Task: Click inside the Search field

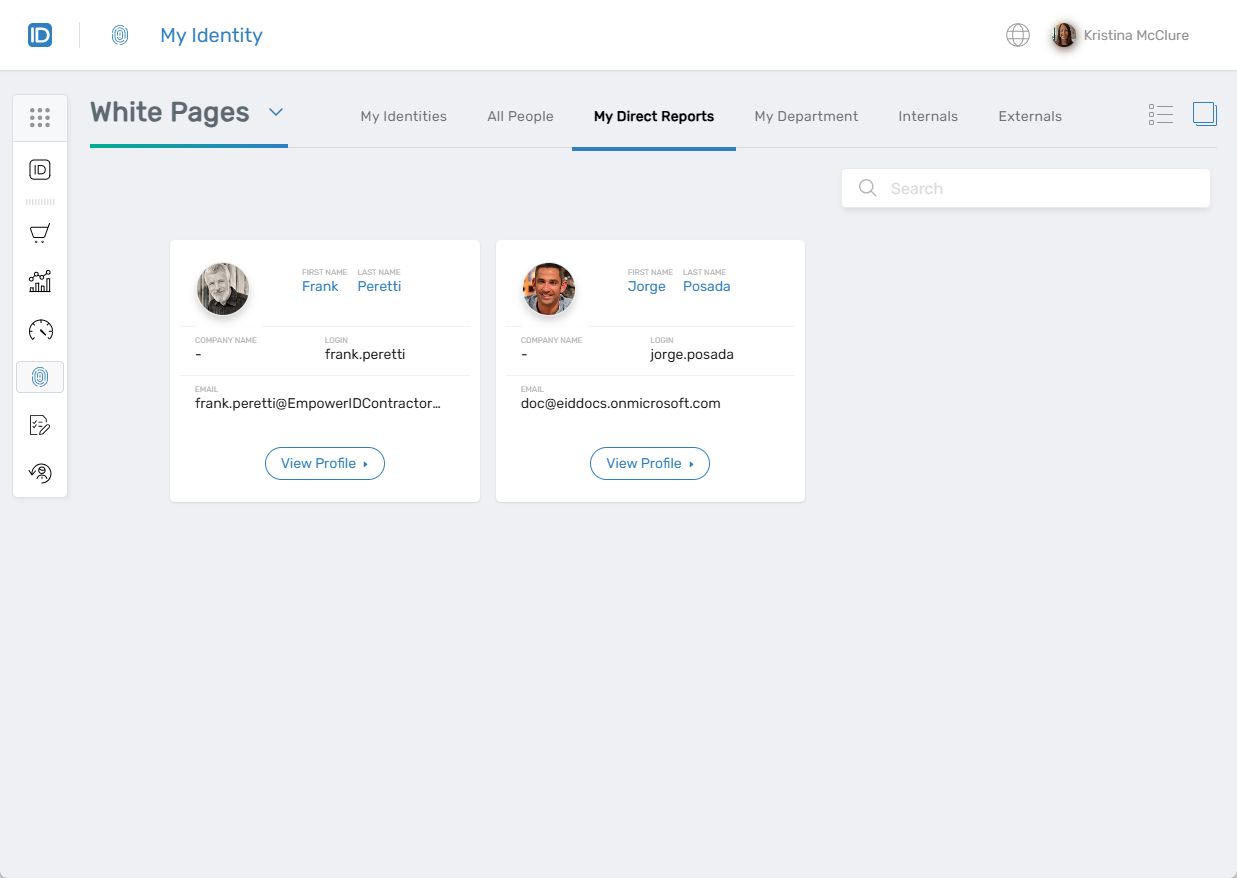Action: 1025,188
